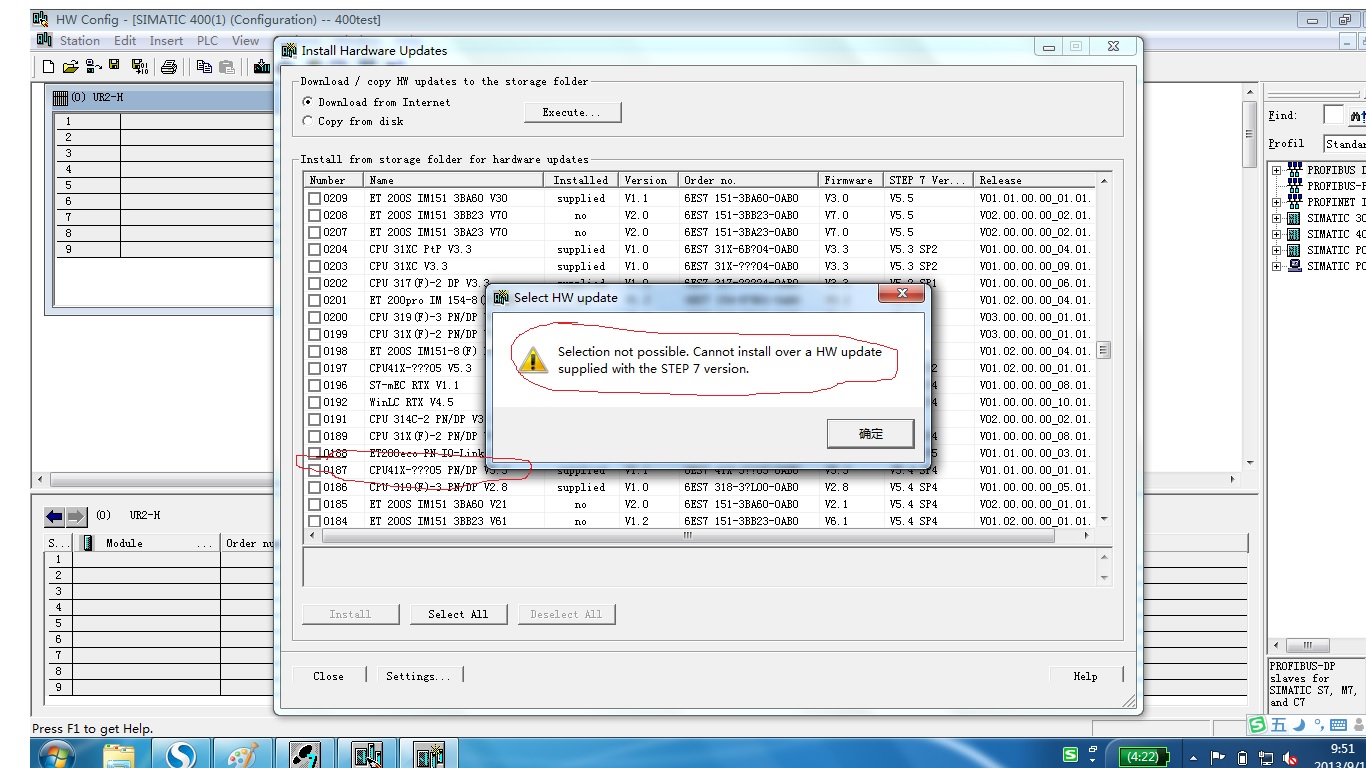This screenshot has height=768, width=1366.
Task: Open the Insert menu
Action: 166,41
